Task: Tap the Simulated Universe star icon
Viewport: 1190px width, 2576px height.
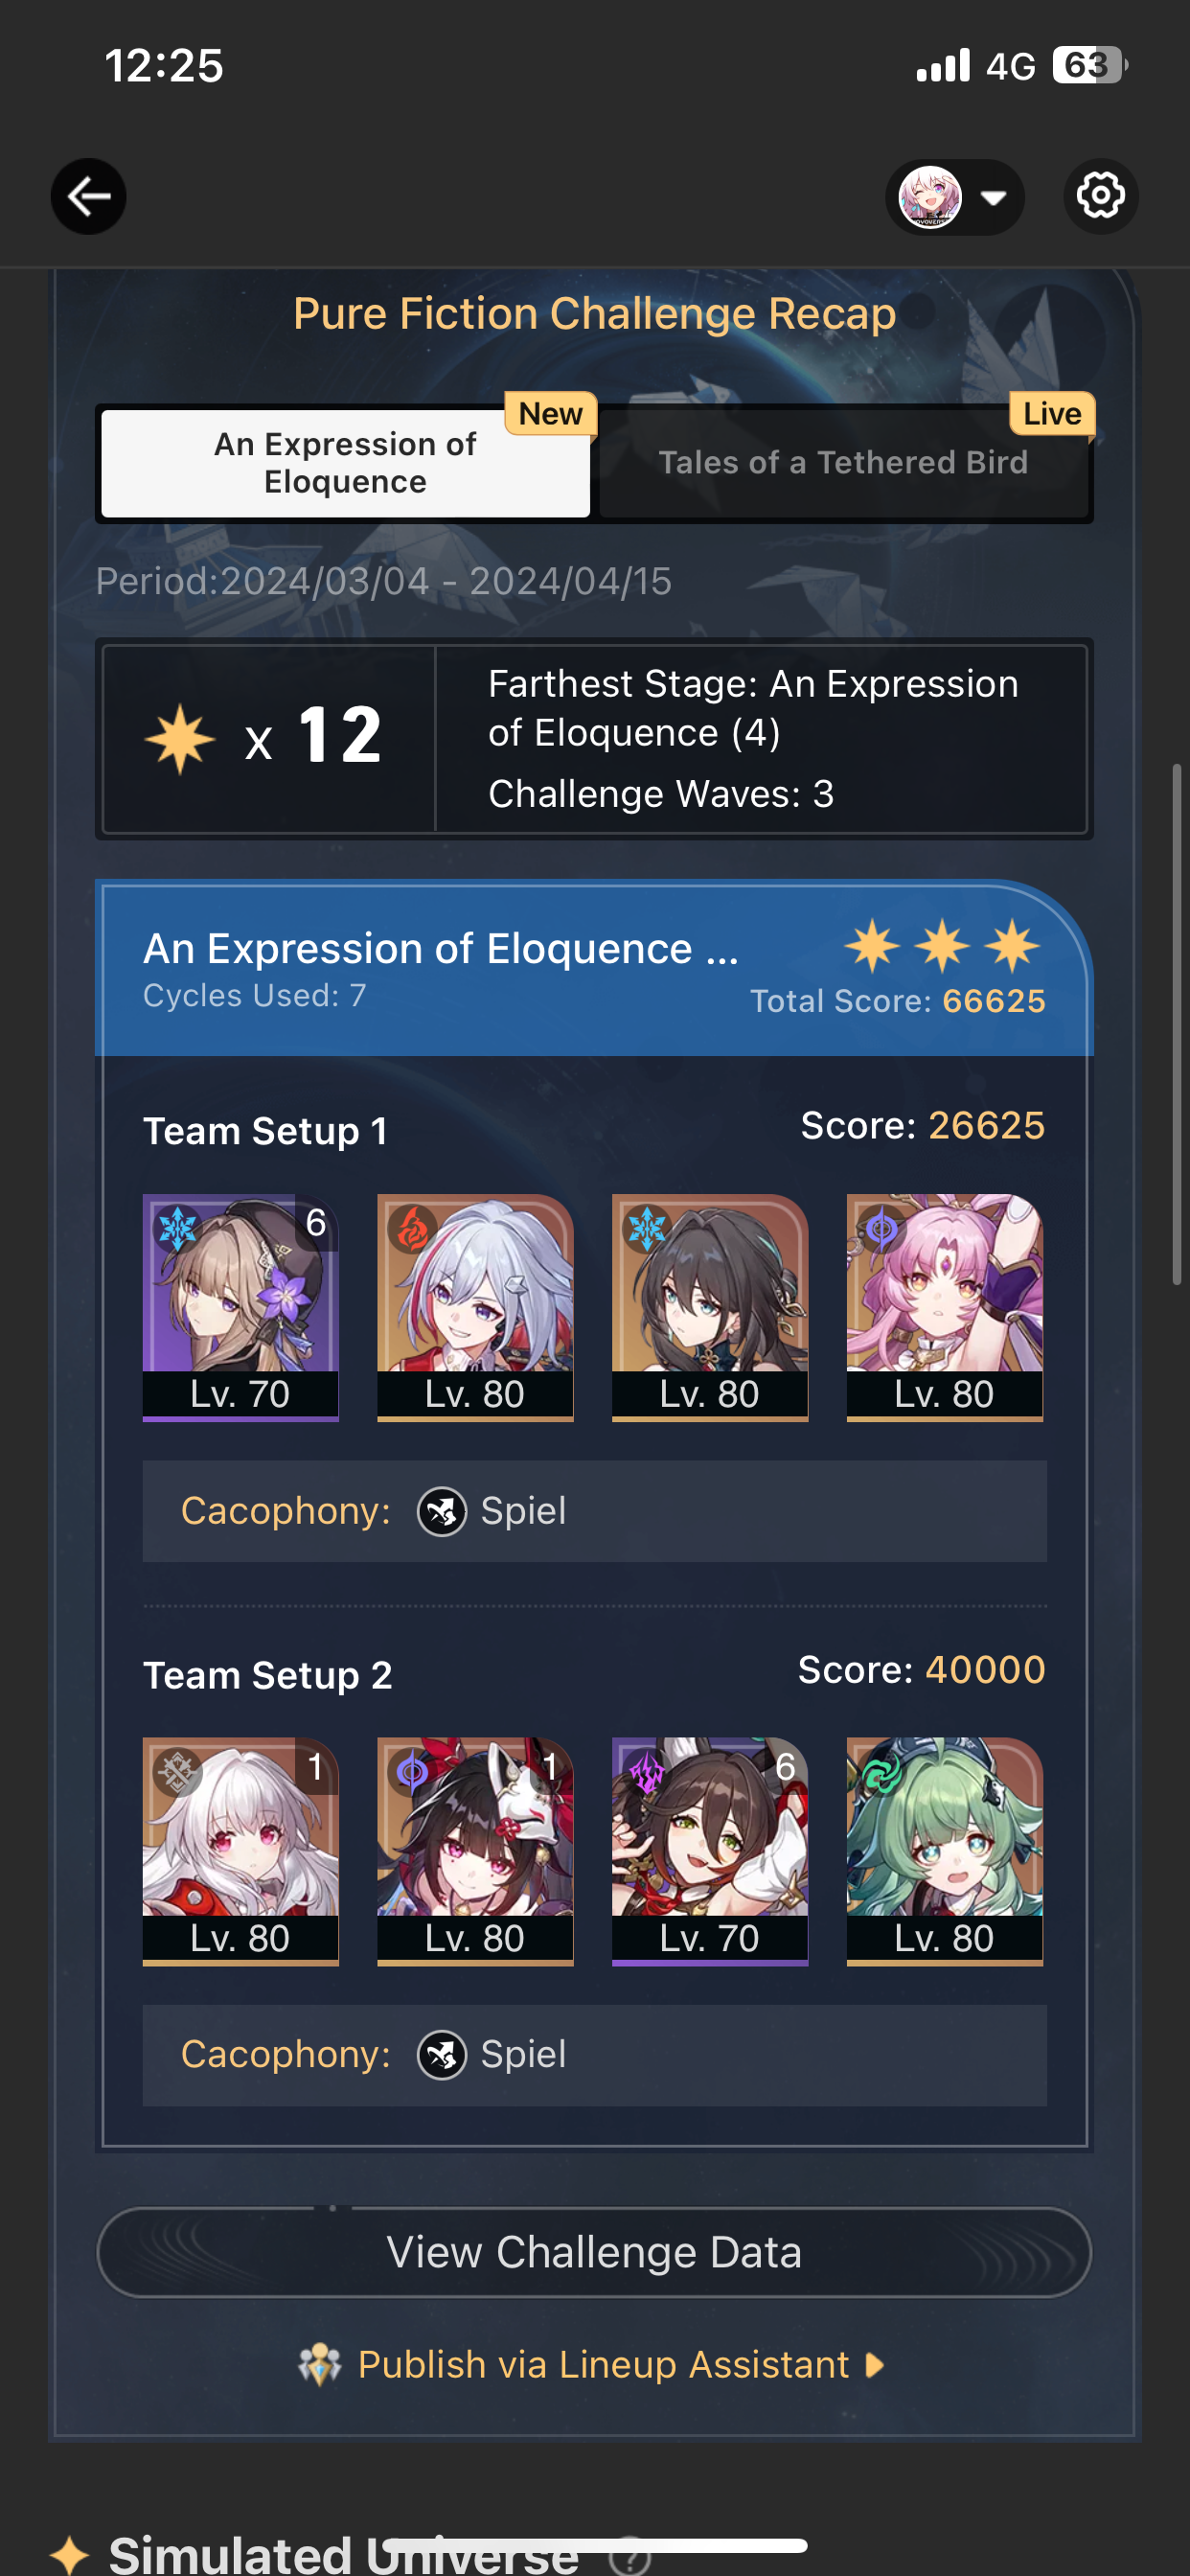Action: pos(70,2556)
